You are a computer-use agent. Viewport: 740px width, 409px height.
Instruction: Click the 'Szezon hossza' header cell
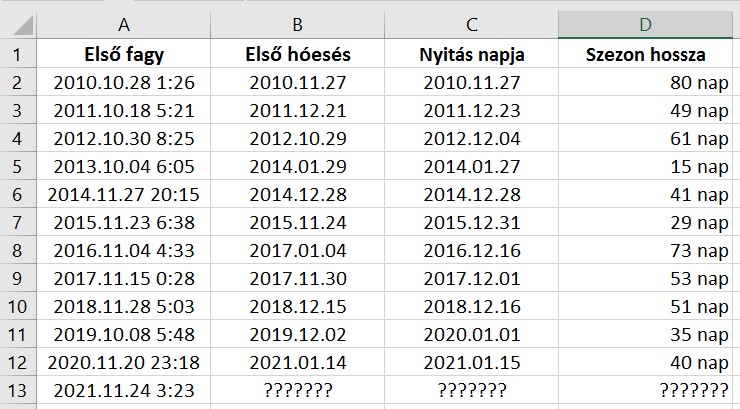646,54
